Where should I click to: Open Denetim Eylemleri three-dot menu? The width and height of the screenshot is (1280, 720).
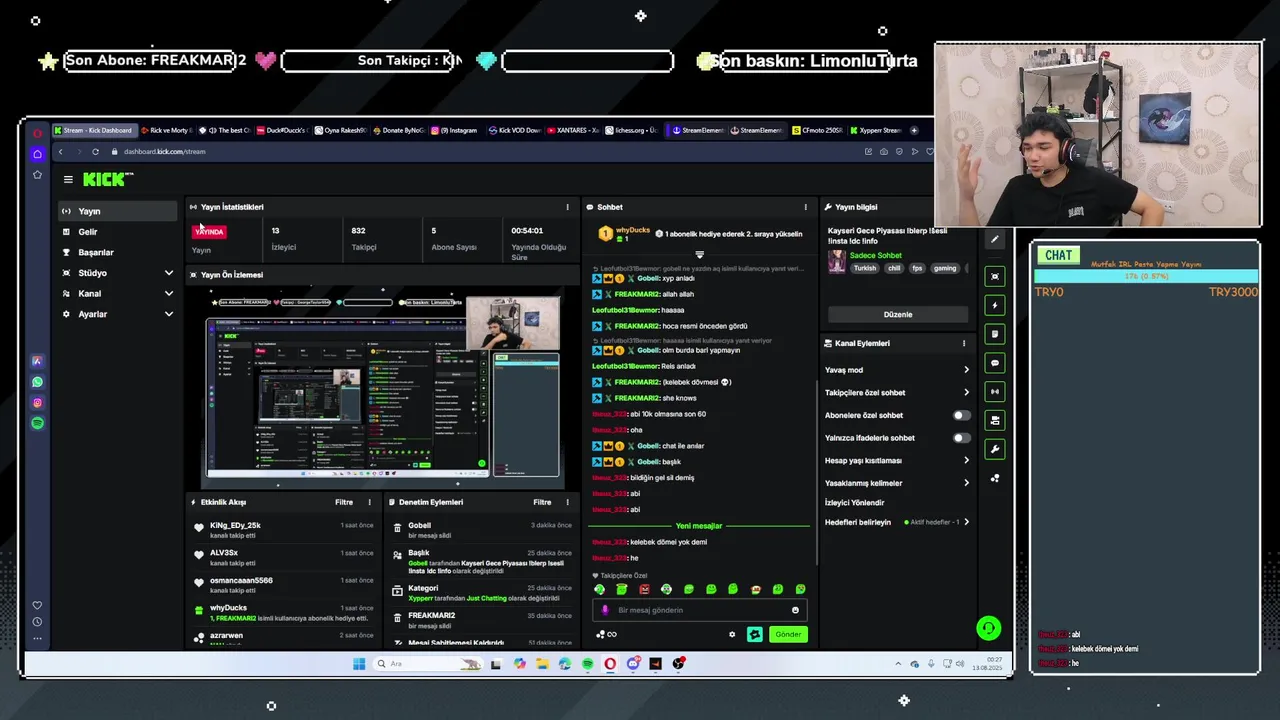coord(567,502)
